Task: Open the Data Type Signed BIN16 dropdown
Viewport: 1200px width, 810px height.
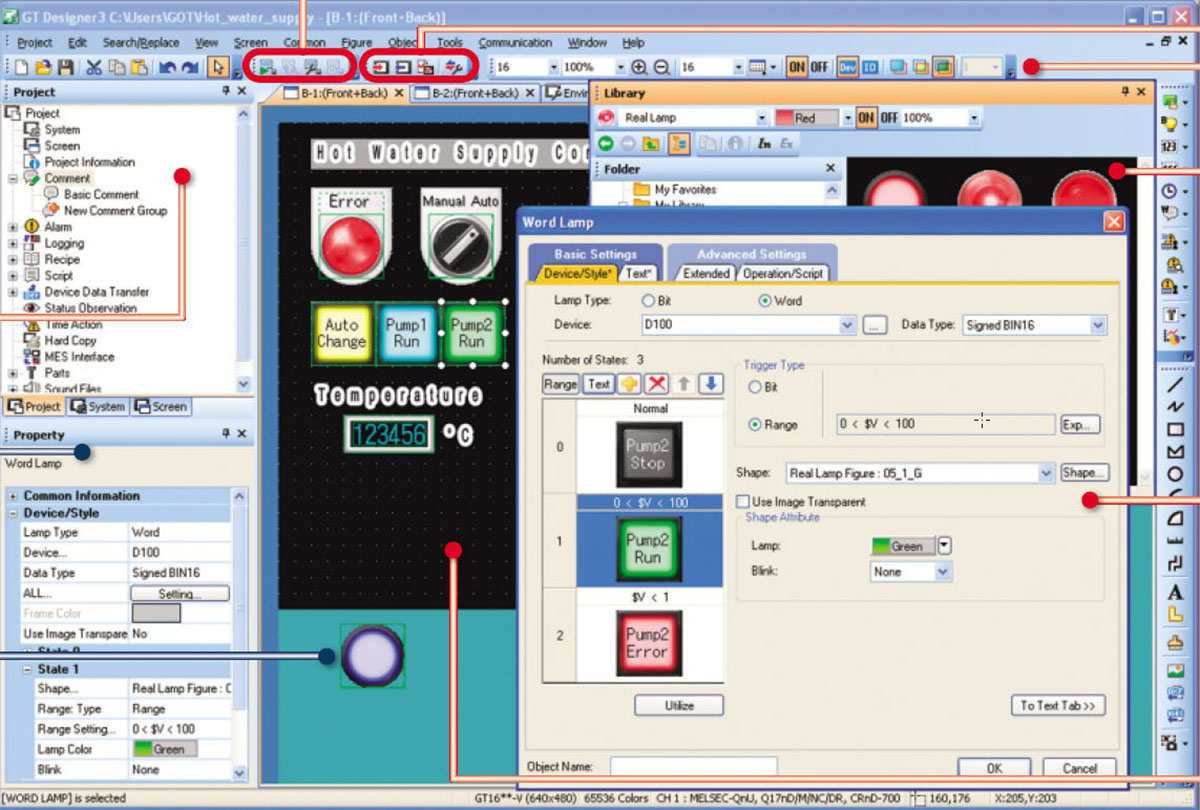Action: (1098, 325)
